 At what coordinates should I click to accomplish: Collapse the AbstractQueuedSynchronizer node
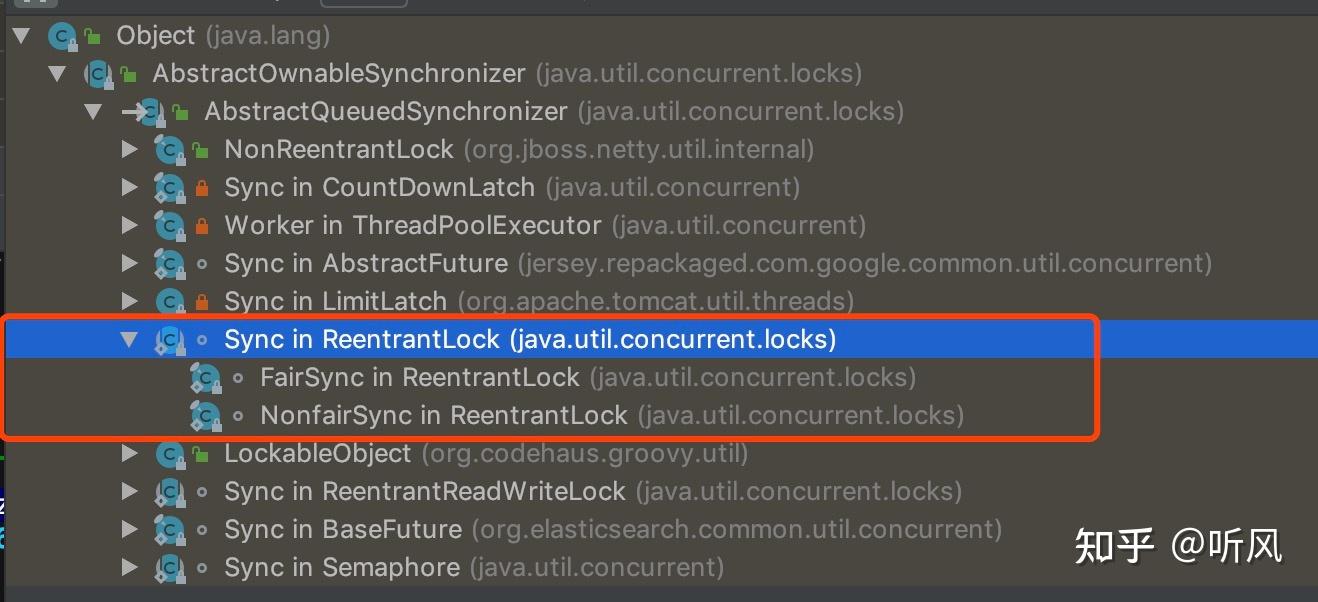[93, 112]
